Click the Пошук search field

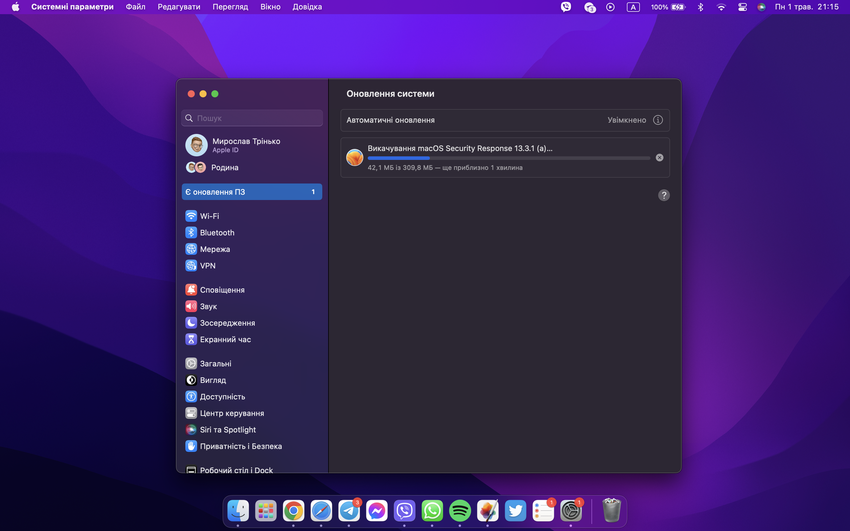coord(252,118)
